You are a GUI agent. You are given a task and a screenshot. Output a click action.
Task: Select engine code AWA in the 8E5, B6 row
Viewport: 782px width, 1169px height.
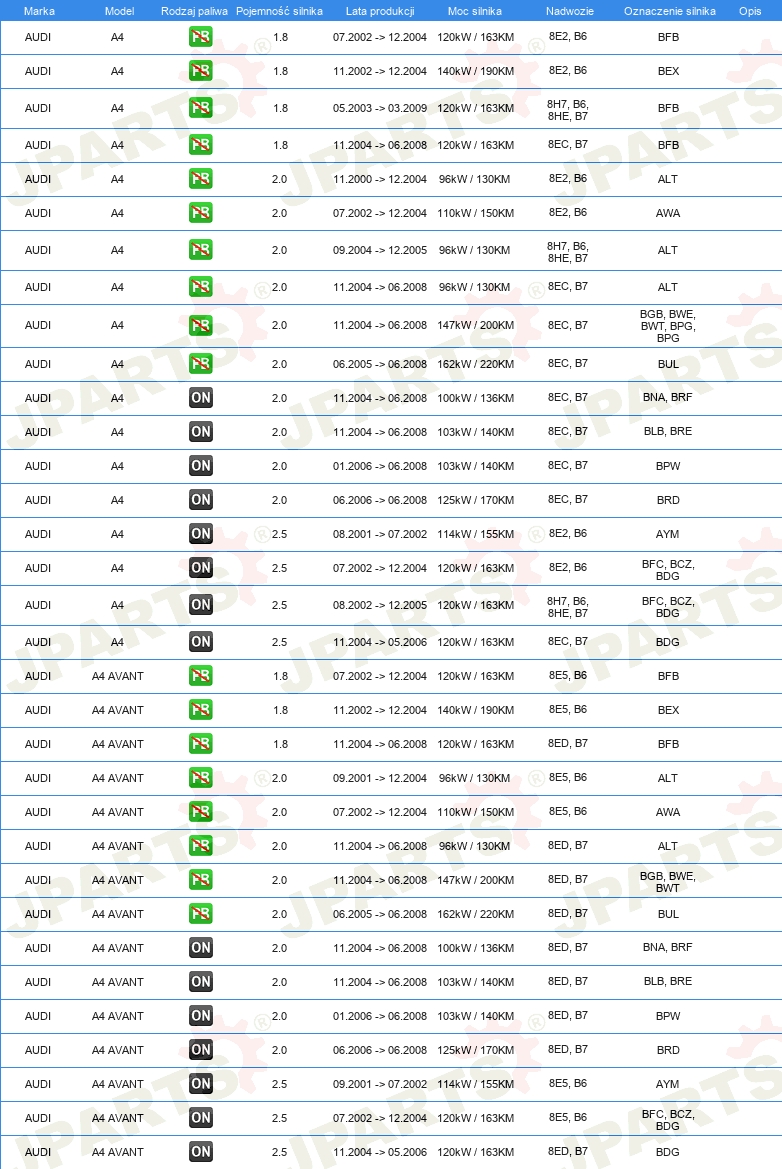click(x=668, y=812)
